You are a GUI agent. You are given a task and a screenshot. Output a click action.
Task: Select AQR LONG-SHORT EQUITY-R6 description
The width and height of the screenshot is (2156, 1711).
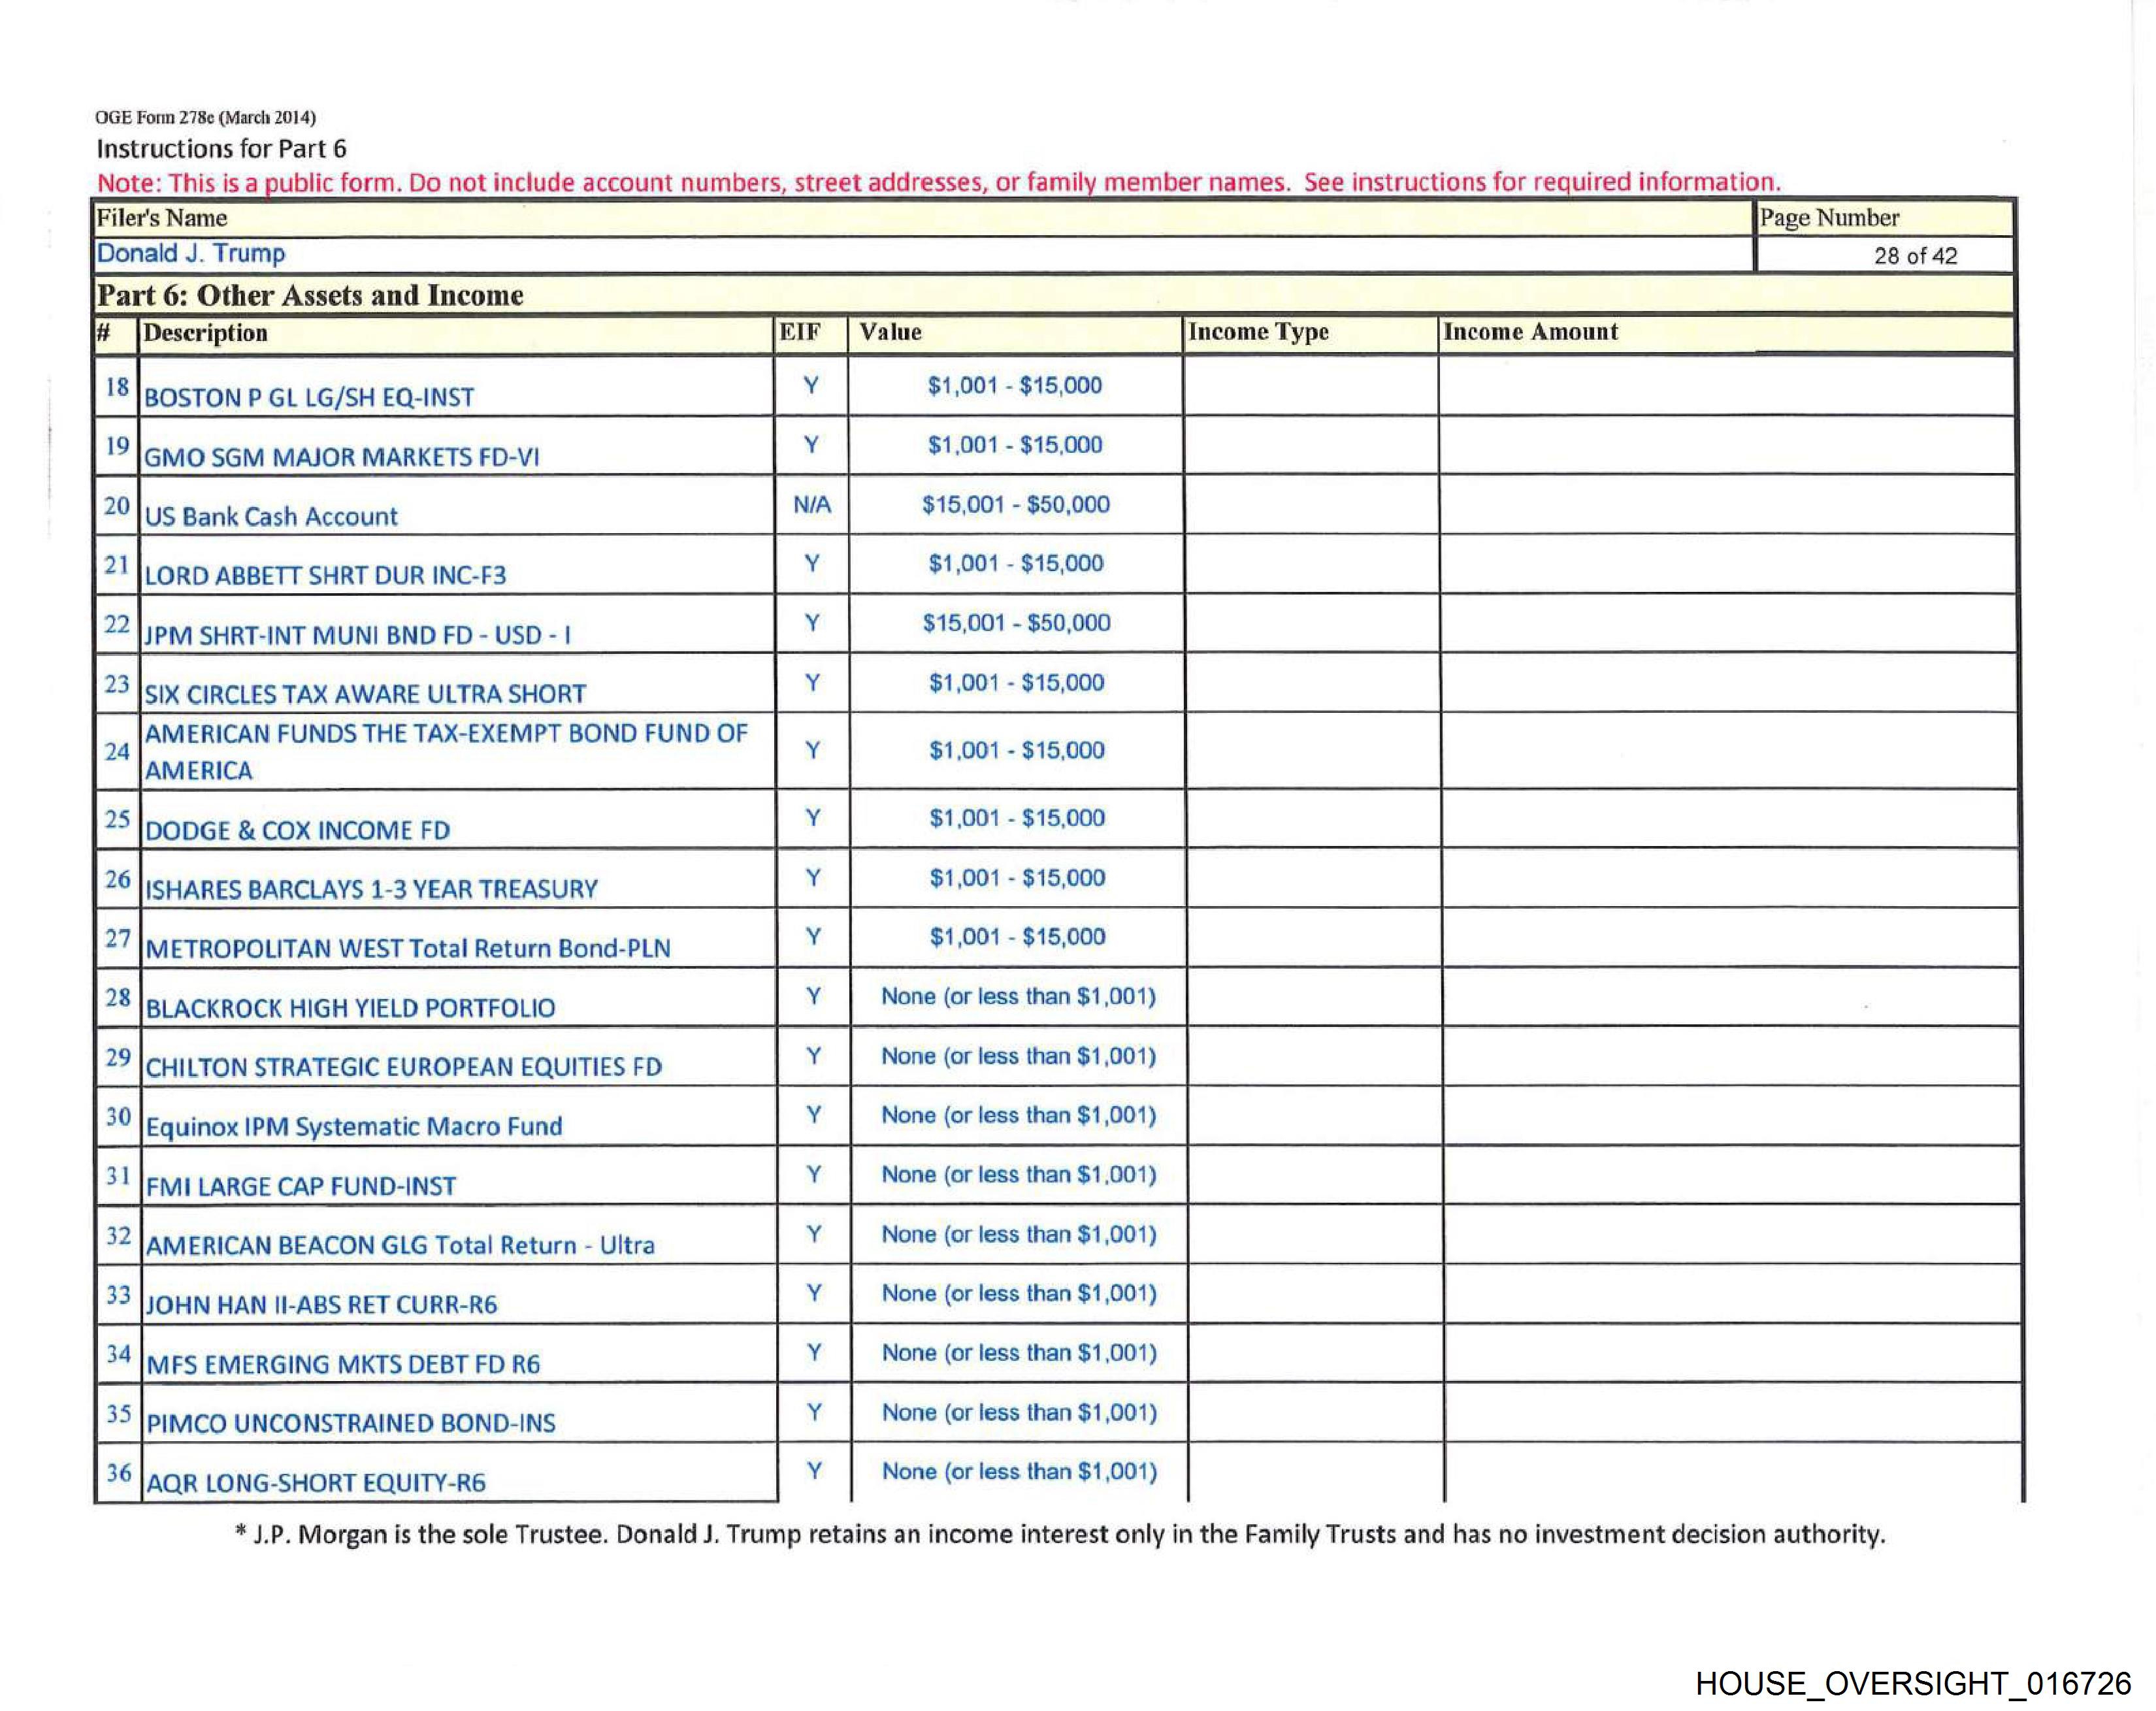tap(315, 1482)
